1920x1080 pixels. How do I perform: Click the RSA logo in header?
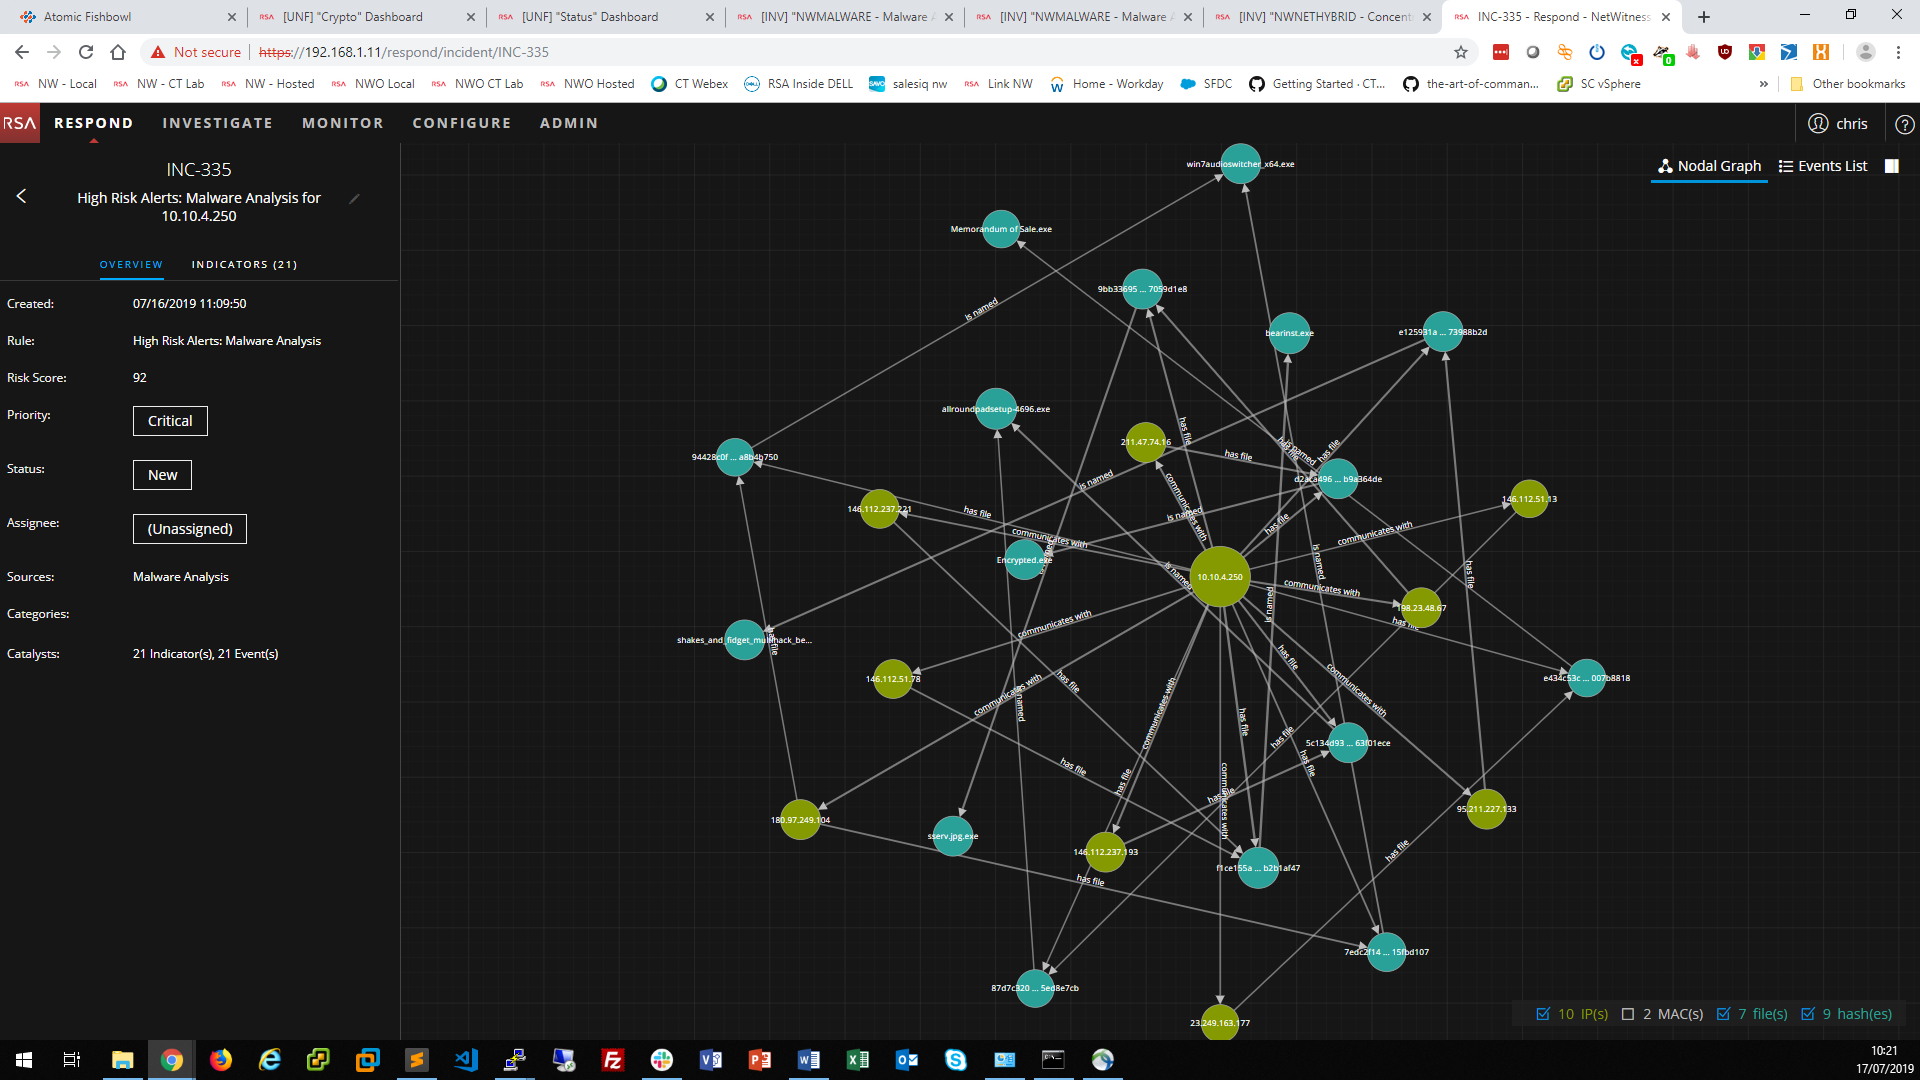19,123
